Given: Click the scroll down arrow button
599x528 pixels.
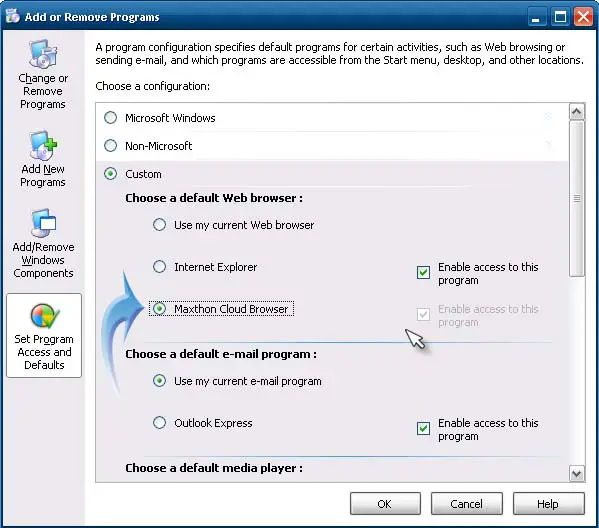Looking at the screenshot, I should (576, 474).
